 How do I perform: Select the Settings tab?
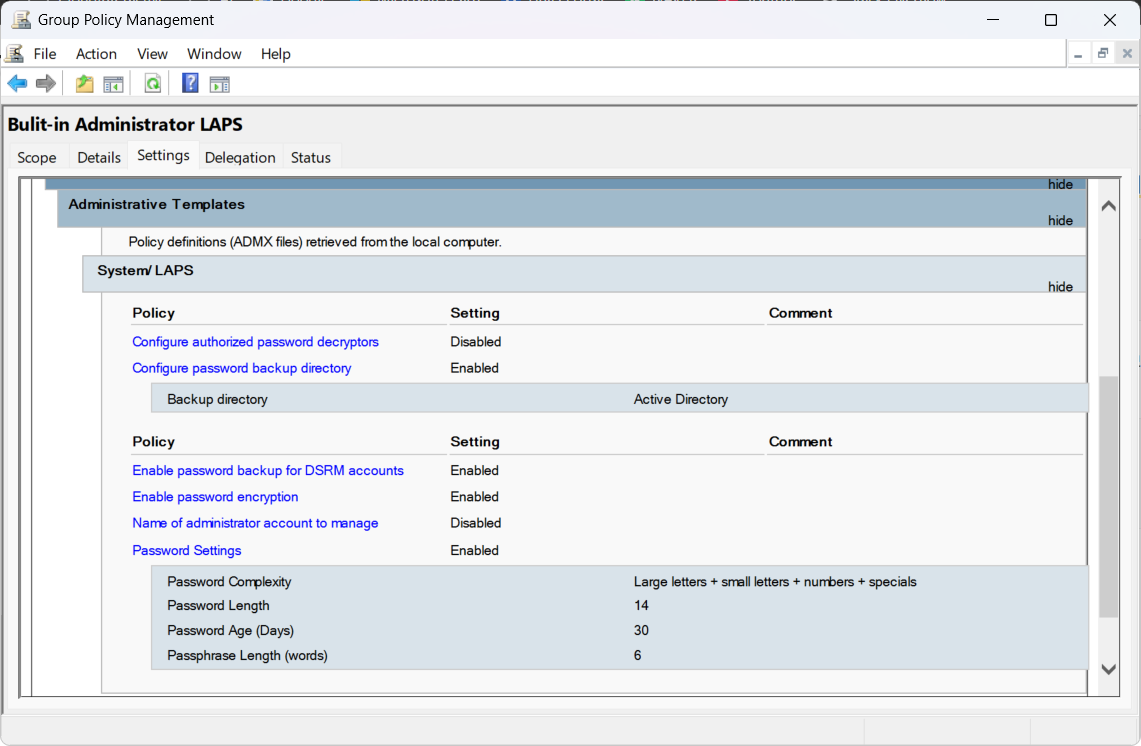pyautogui.click(x=163, y=155)
